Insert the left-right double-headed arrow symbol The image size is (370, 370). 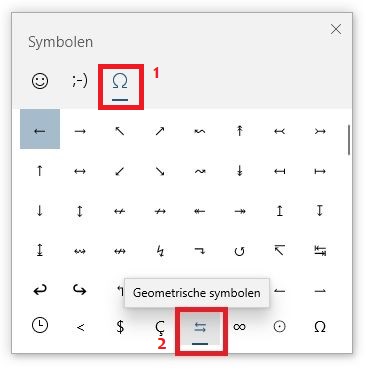point(80,171)
